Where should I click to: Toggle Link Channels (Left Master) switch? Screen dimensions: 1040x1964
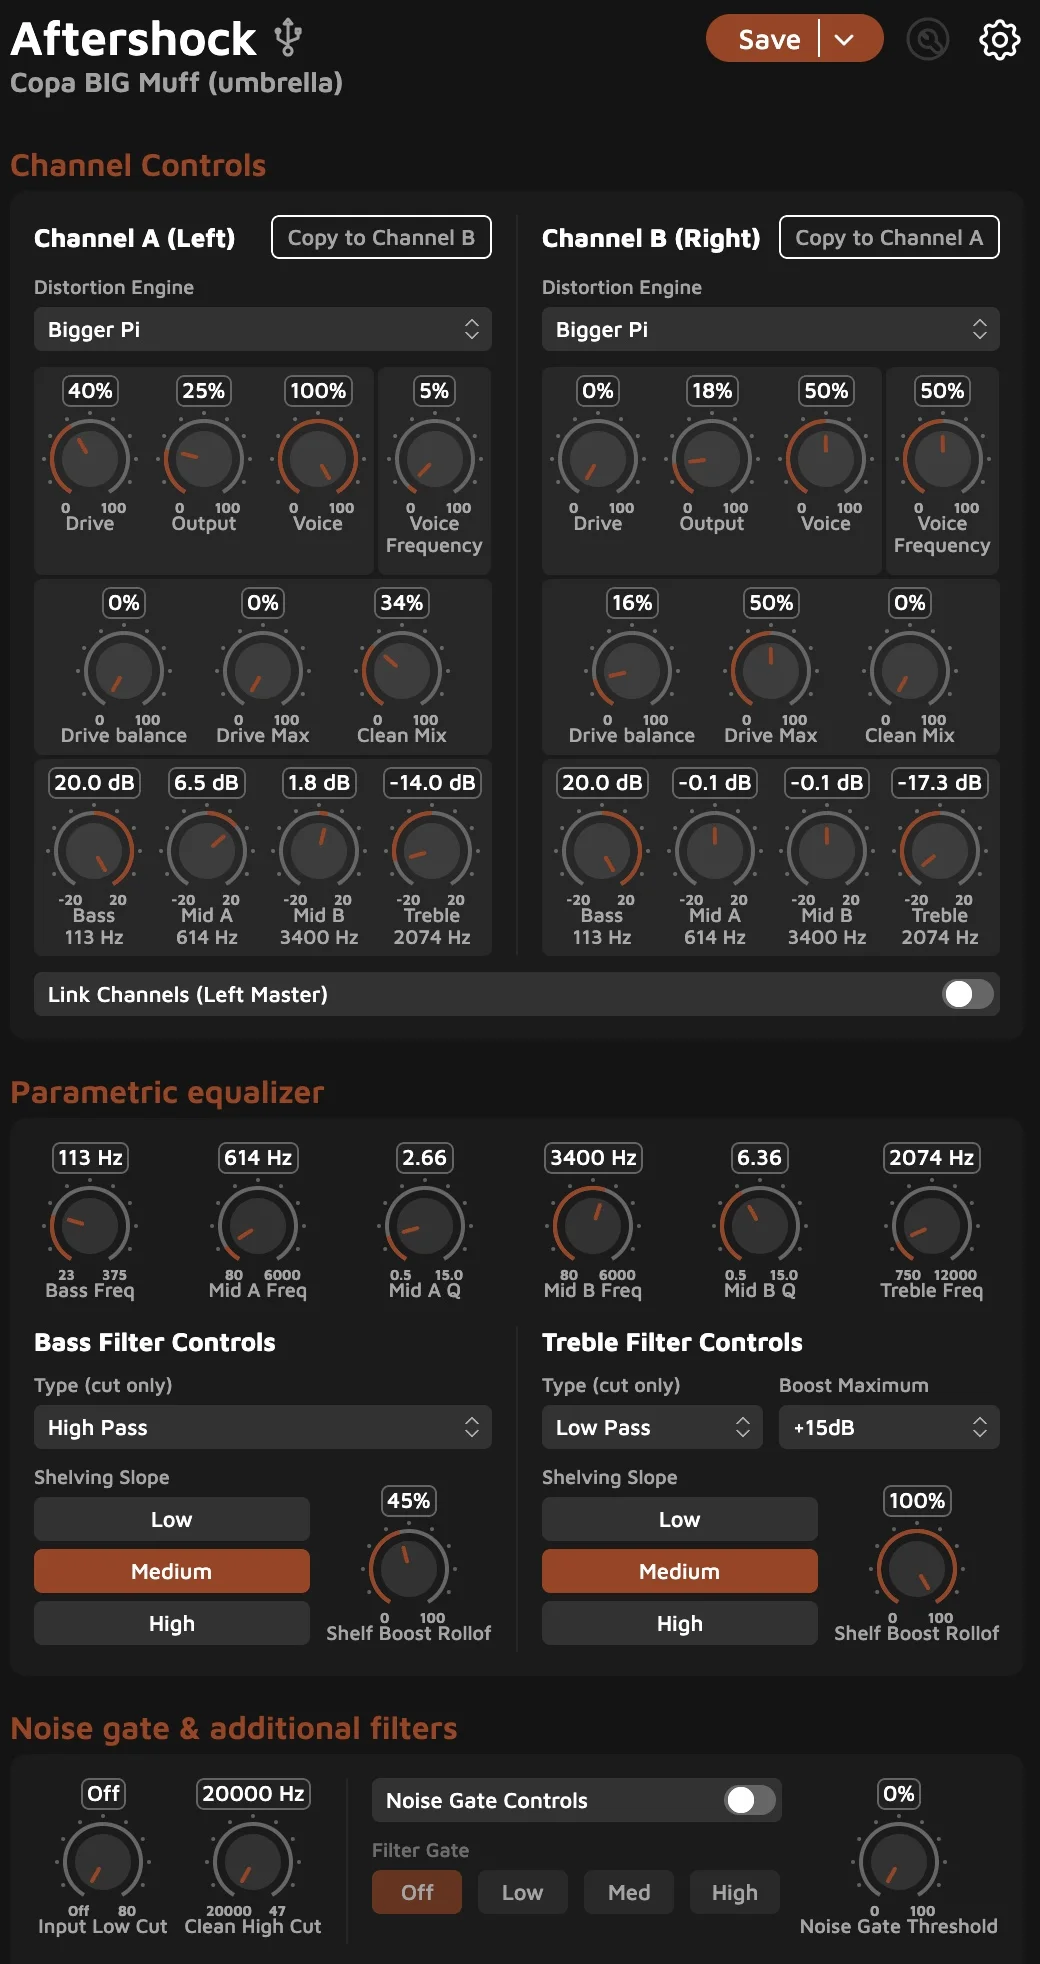968,994
